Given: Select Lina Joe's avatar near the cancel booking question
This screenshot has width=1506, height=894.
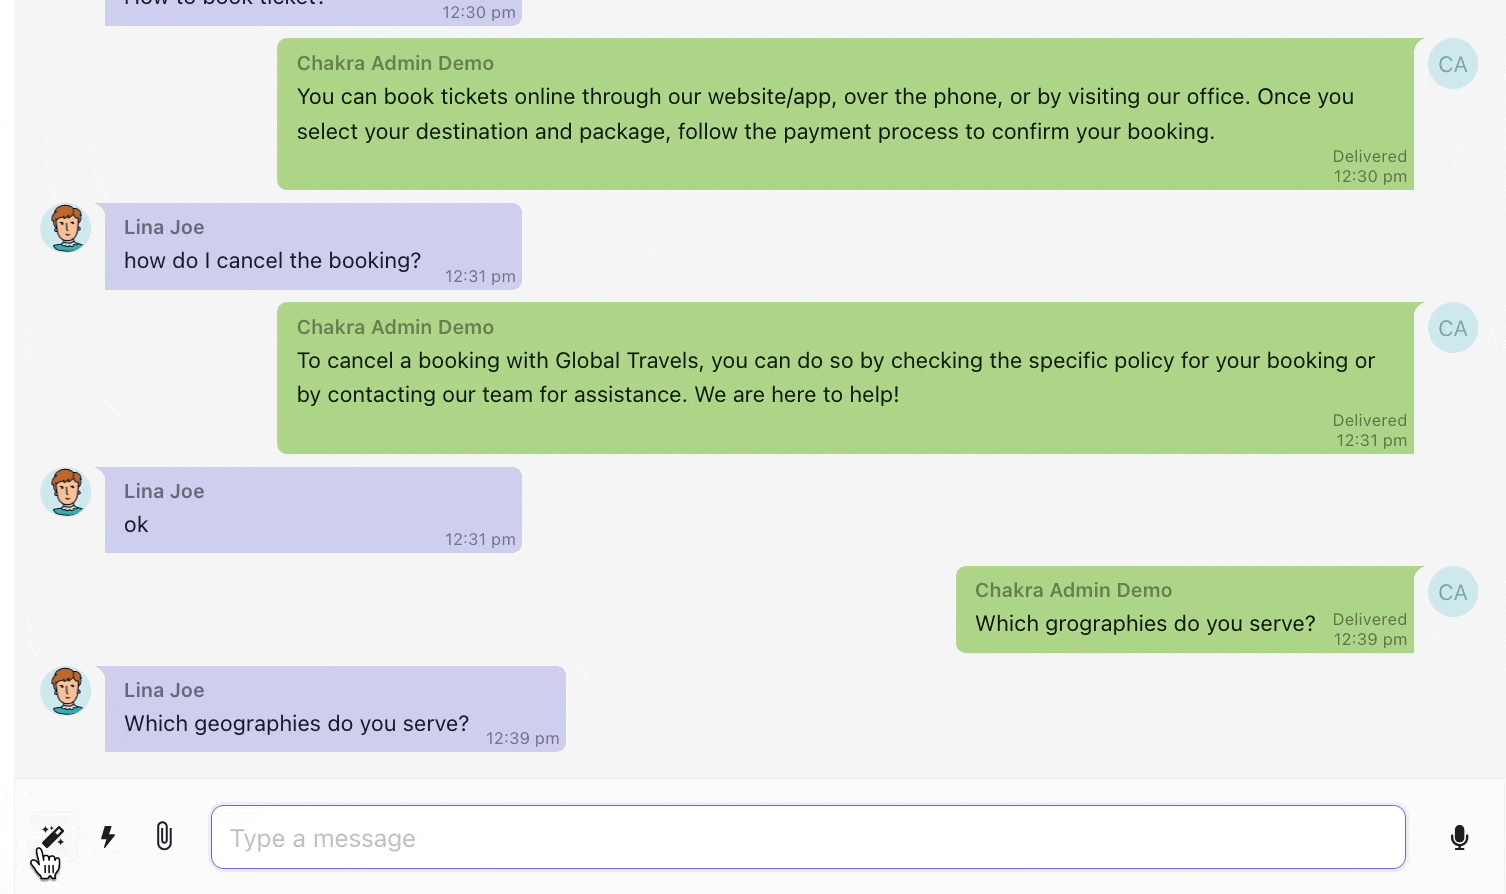Looking at the screenshot, I should point(65,227).
